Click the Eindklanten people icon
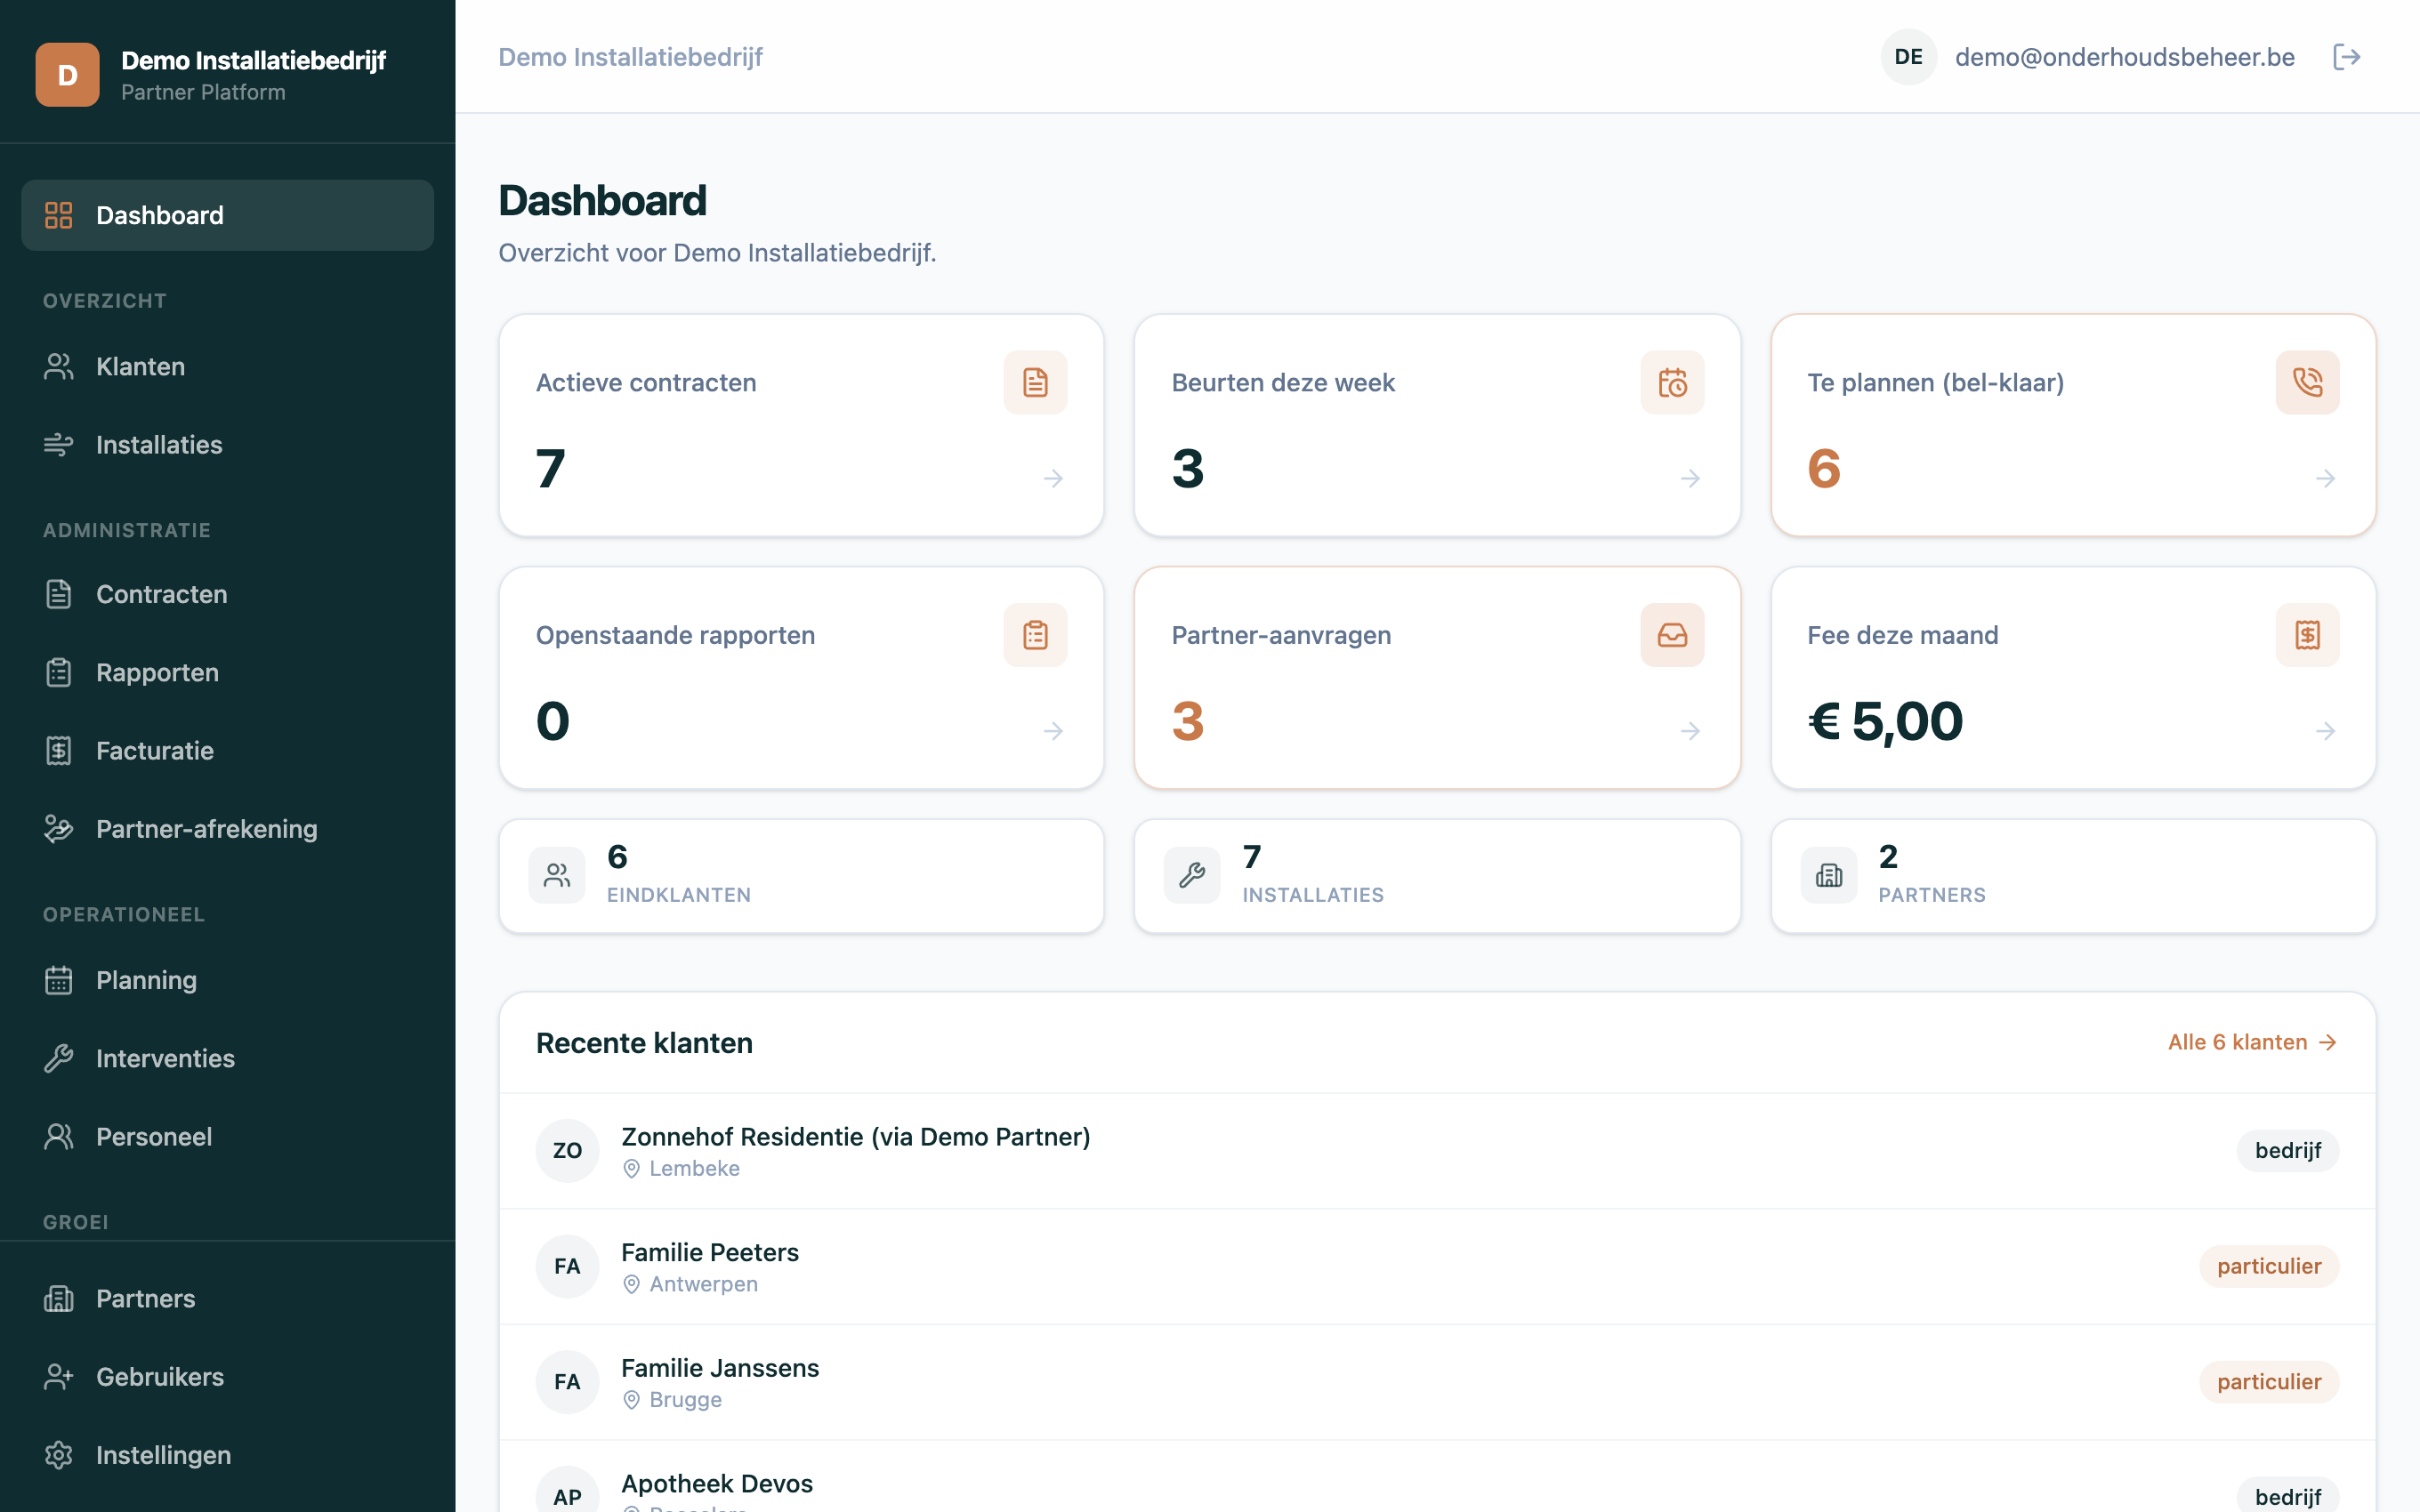The height and width of the screenshot is (1512, 2420). (557, 876)
